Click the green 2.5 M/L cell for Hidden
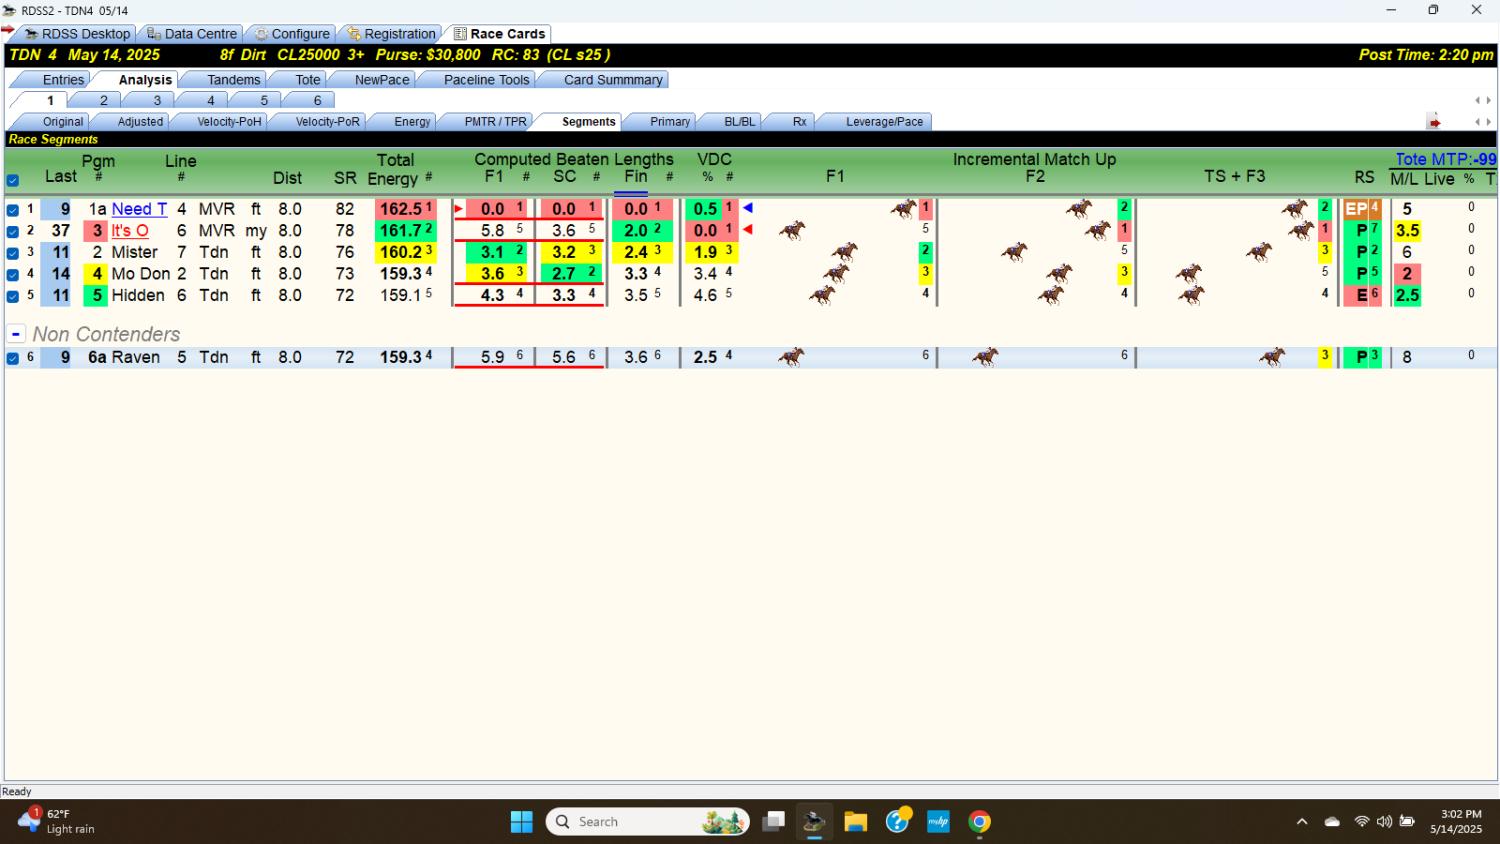Image resolution: width=1500 pixels, height=844 pixels. tap(1407, 295)
